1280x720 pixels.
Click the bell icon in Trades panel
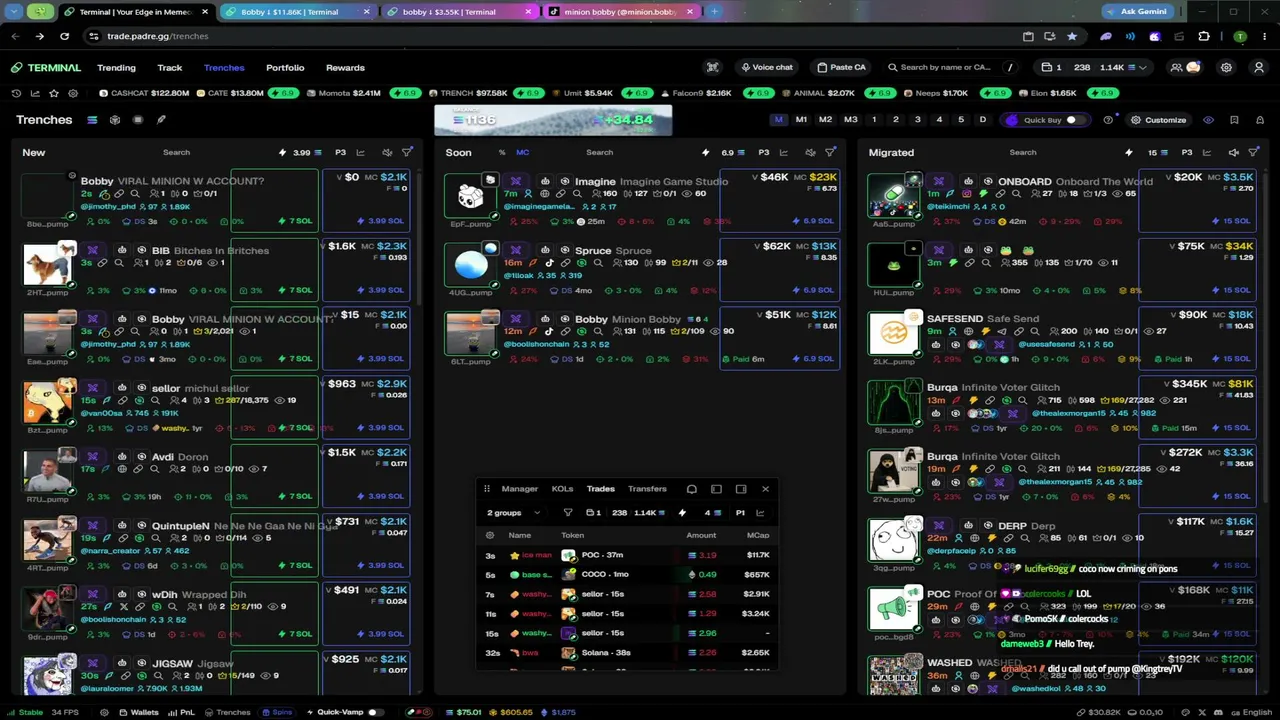[x=691, y=489]
